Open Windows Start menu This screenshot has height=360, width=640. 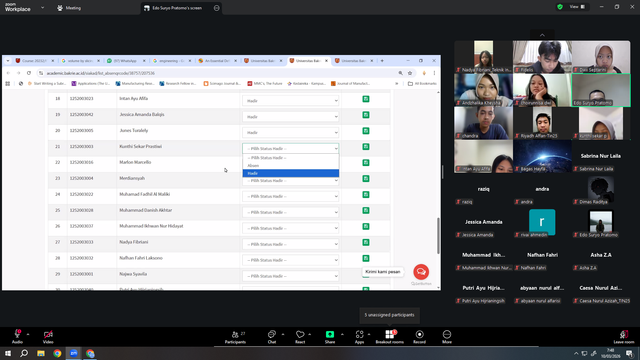(8, 353)
